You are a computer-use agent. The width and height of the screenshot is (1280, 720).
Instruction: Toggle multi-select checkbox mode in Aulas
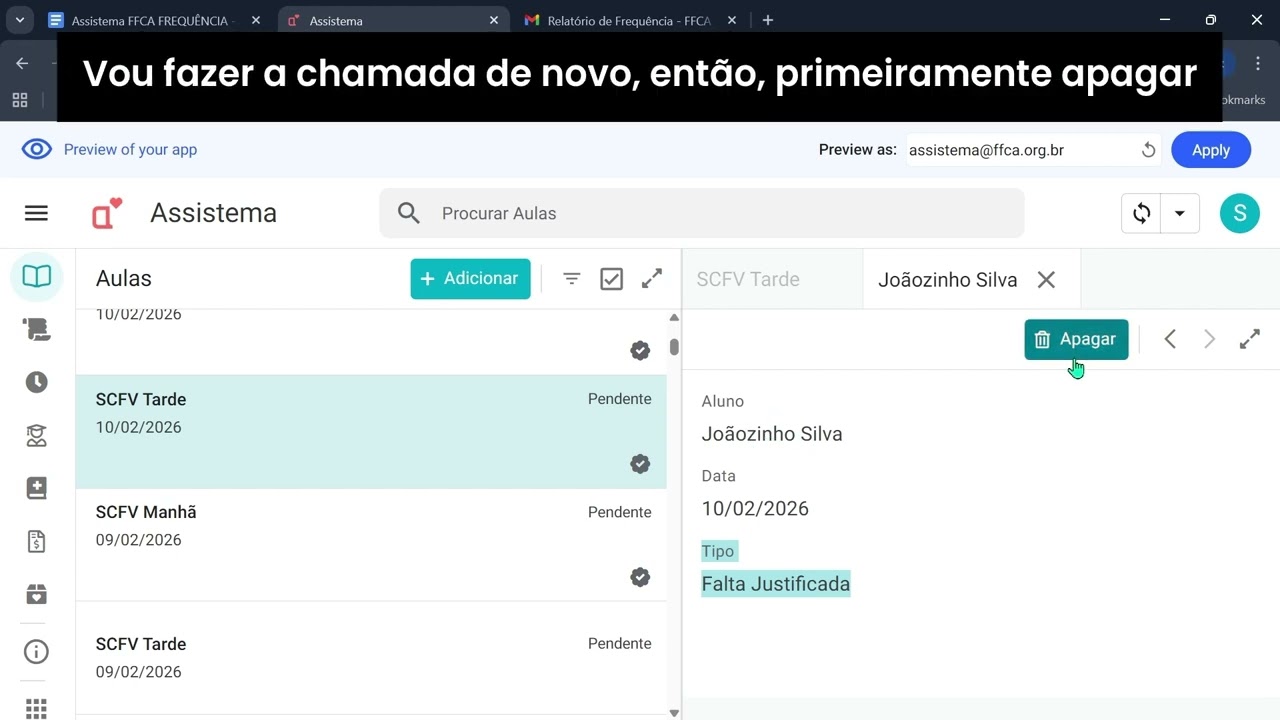pyautogui.click(x=612, y=279)
